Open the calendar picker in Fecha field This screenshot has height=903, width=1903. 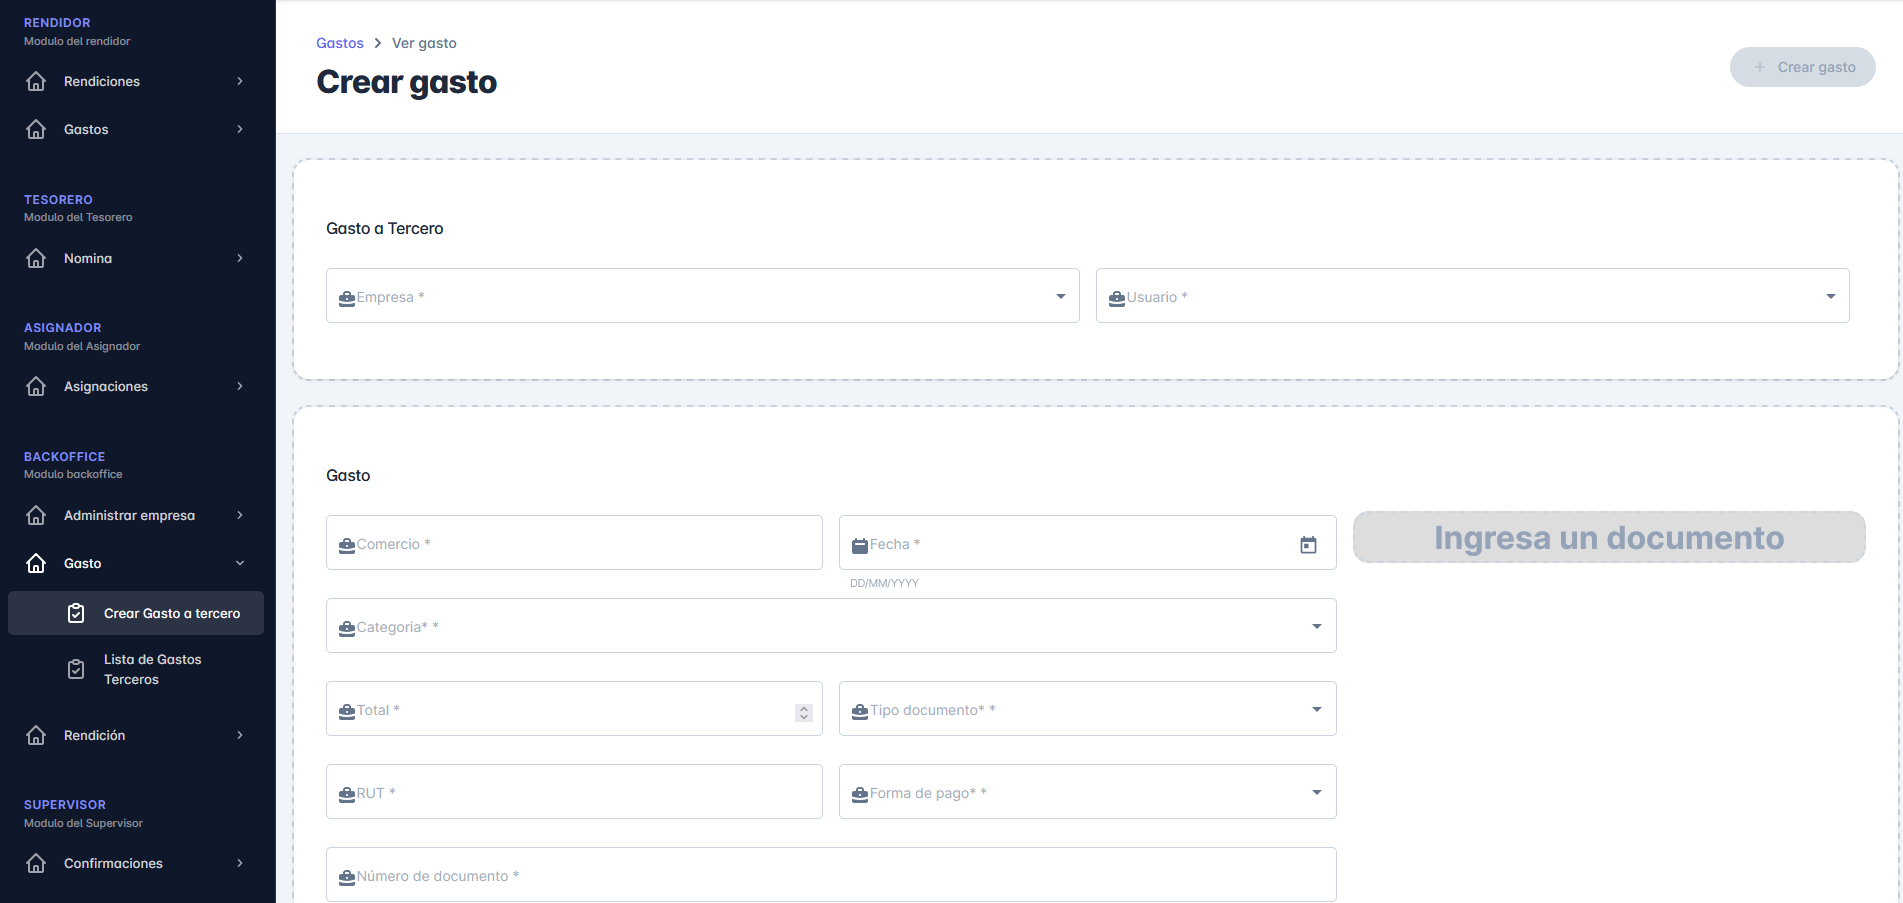click(x=1308, y=544)
